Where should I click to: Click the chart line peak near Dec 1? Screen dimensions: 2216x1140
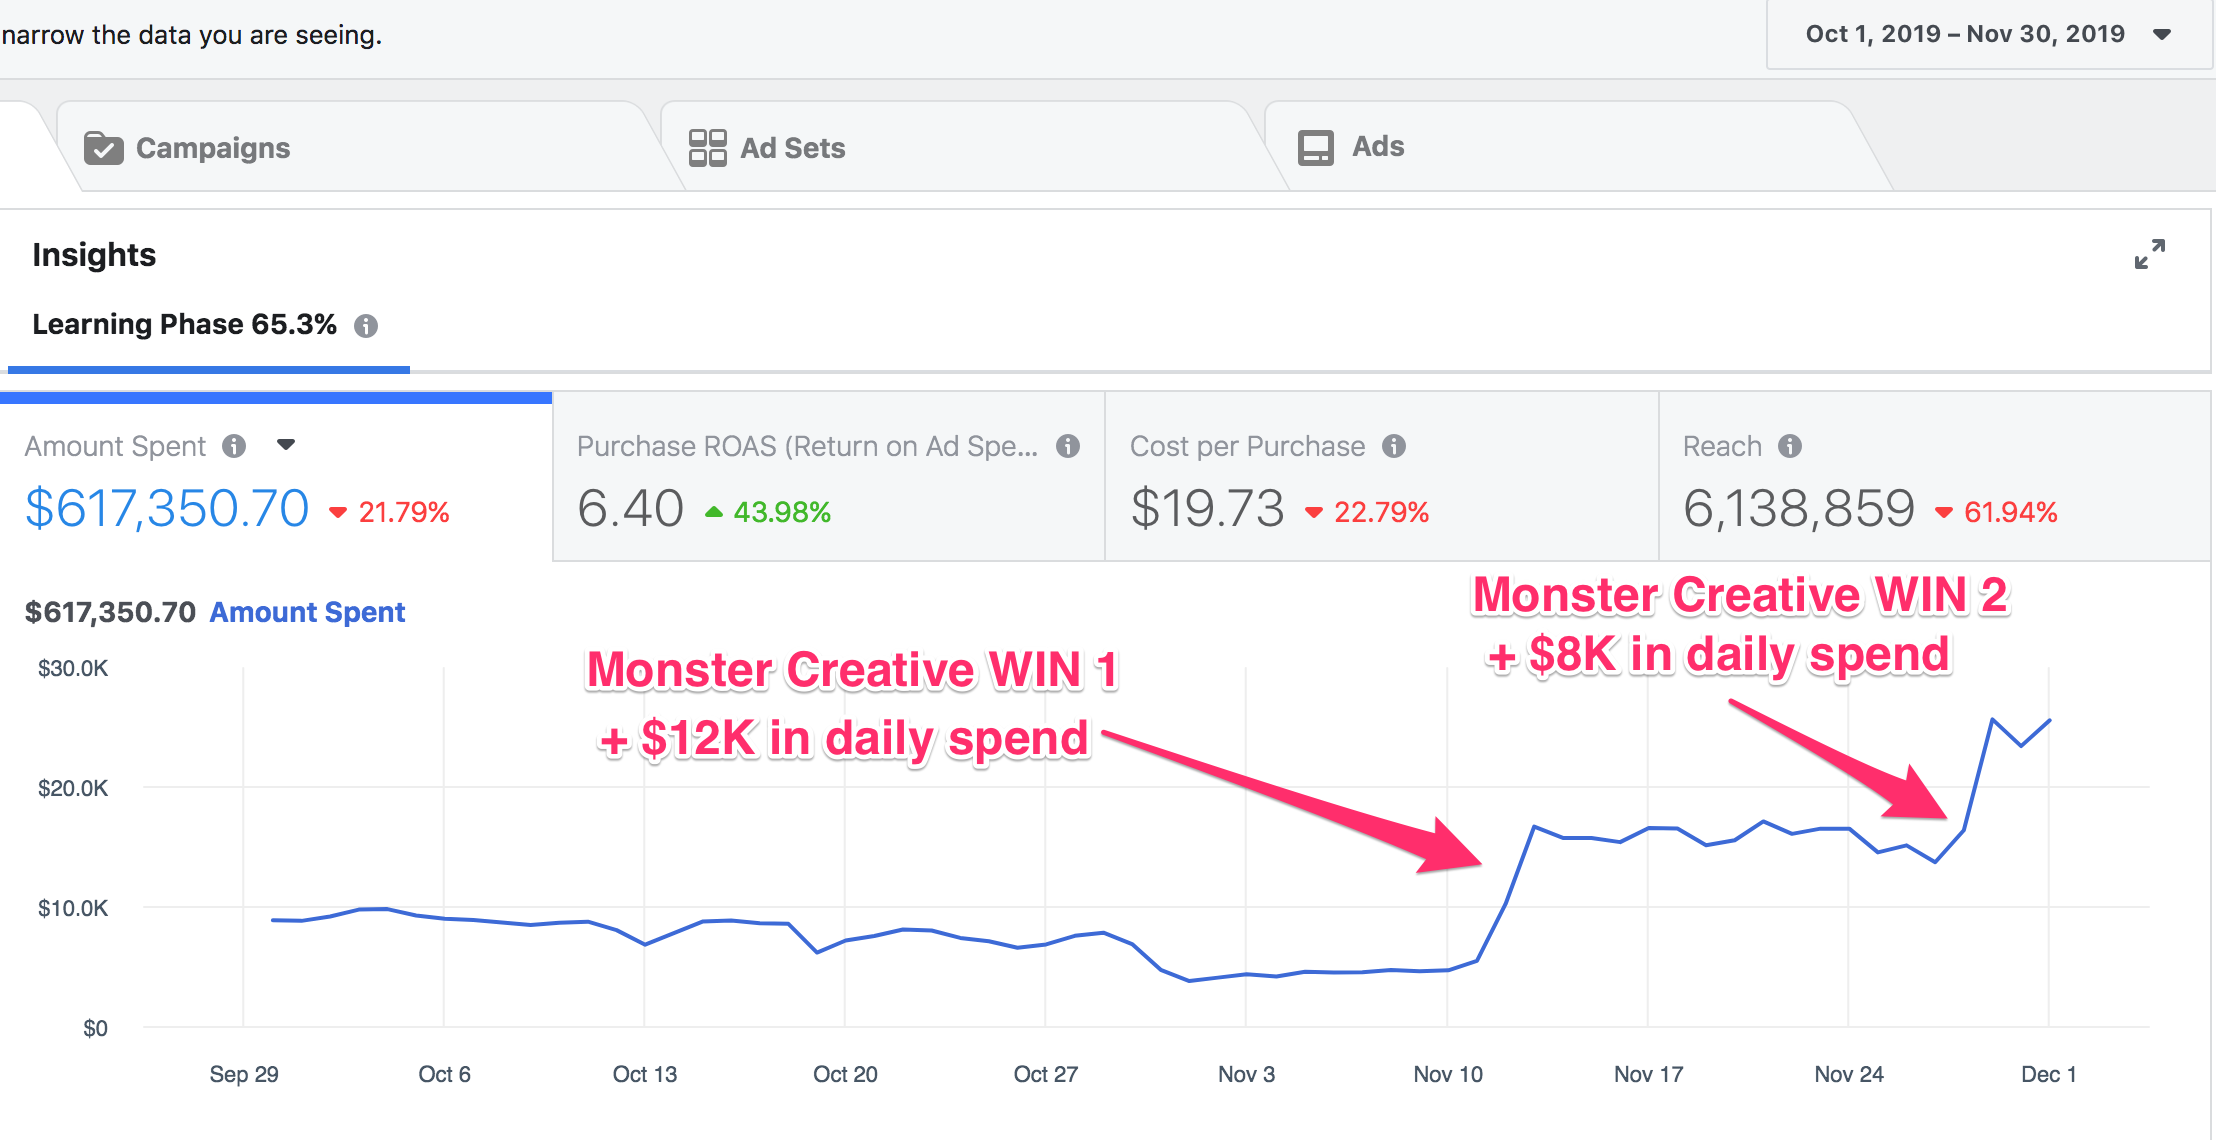[x=1992, y=719]
